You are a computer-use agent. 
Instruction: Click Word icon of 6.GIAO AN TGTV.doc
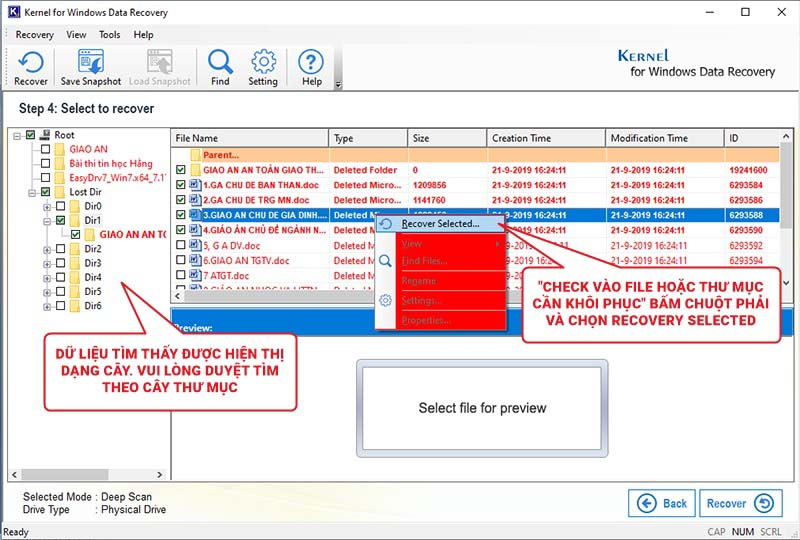[x=195, y=260]
